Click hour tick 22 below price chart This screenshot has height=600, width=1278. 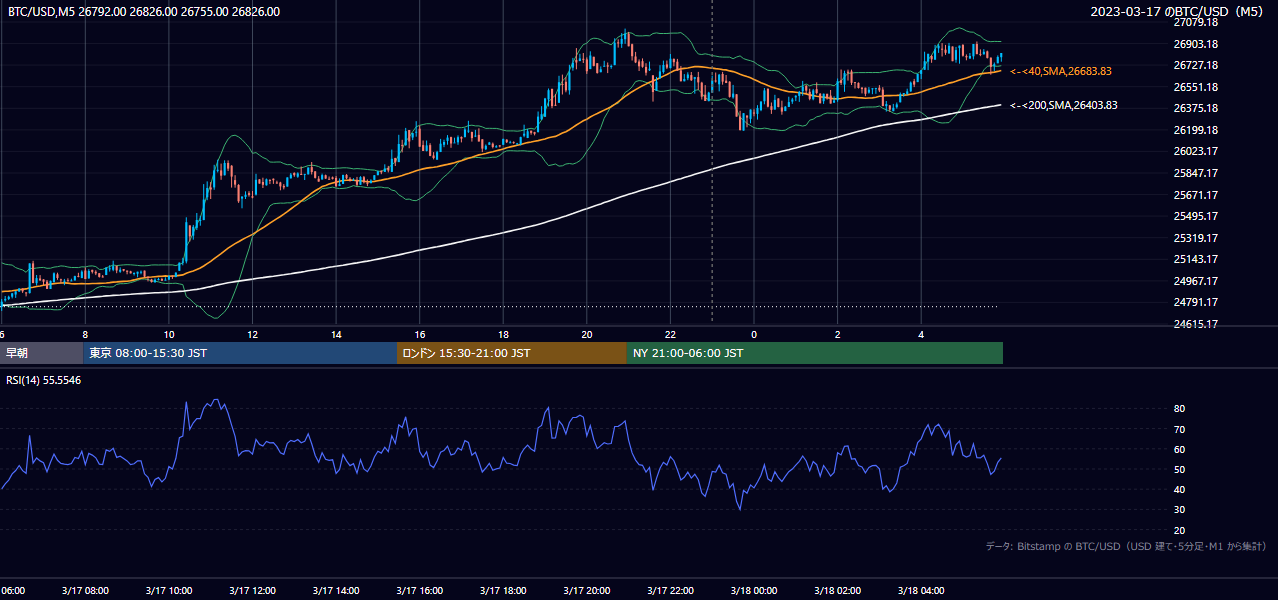(x=670, y=334)
